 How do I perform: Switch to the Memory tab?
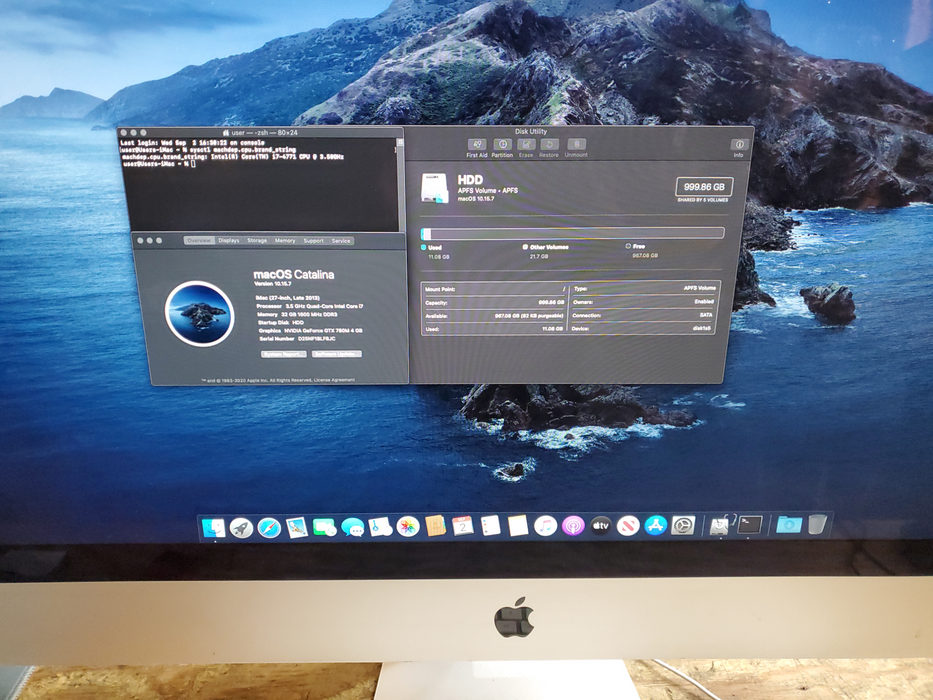point(285,240)
